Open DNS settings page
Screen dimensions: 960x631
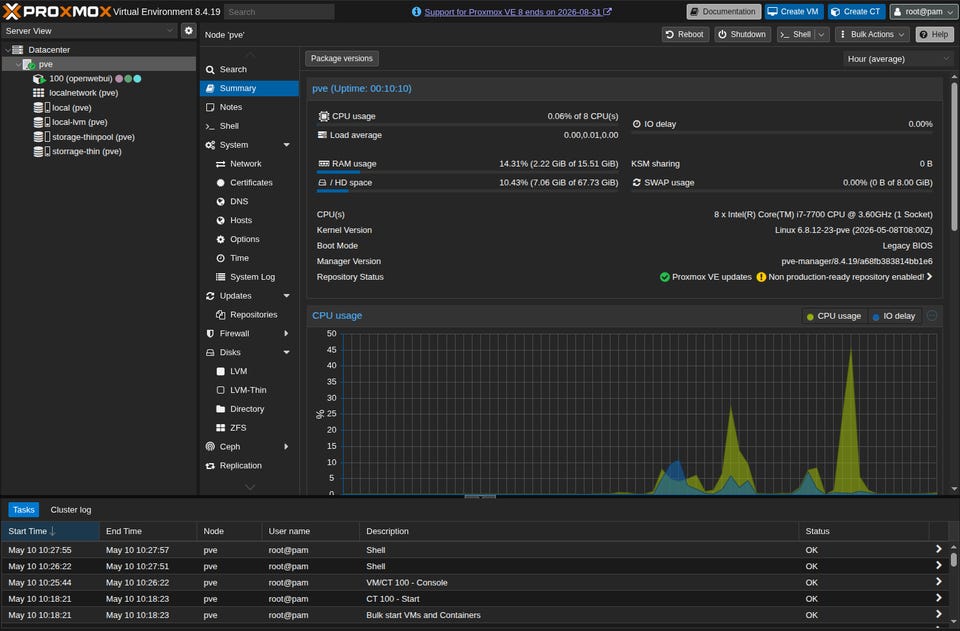(x=249, y=201)
